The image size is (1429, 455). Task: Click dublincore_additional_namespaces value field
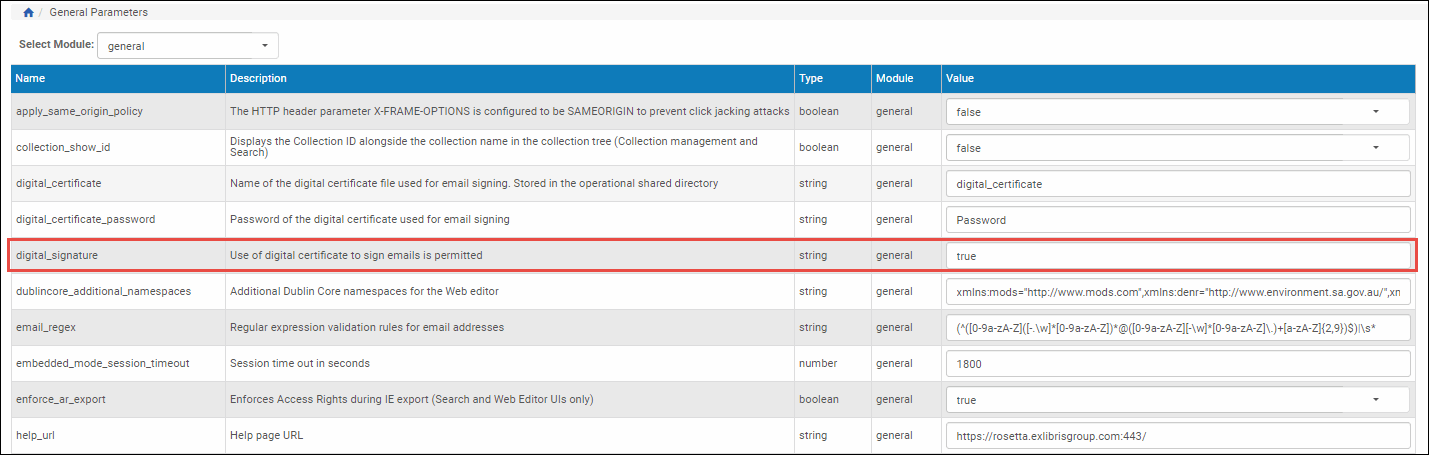[1177, 292]
